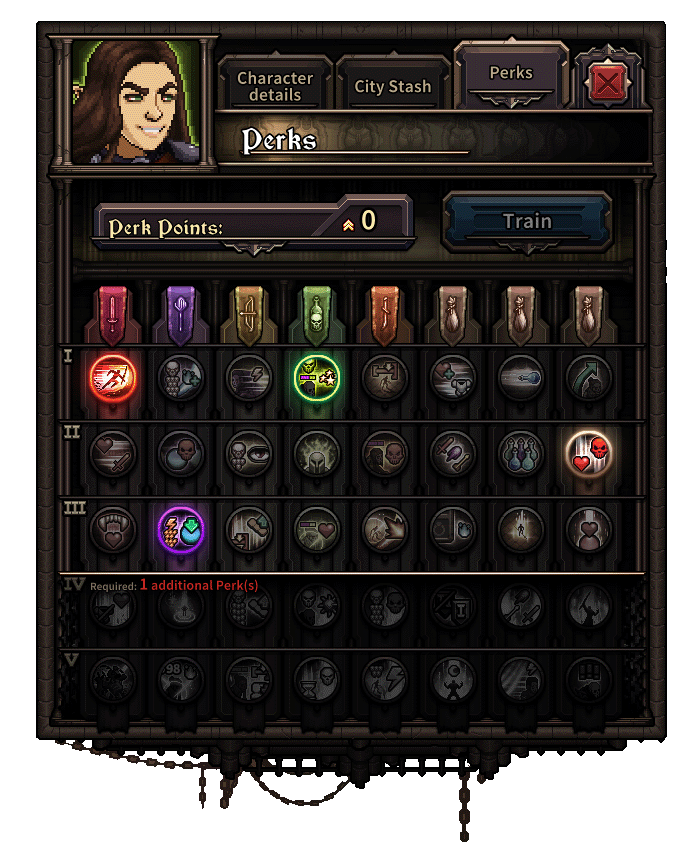This screenshot has width=691, height=864.
Task: Open the Perks tab
Action: 511,73
